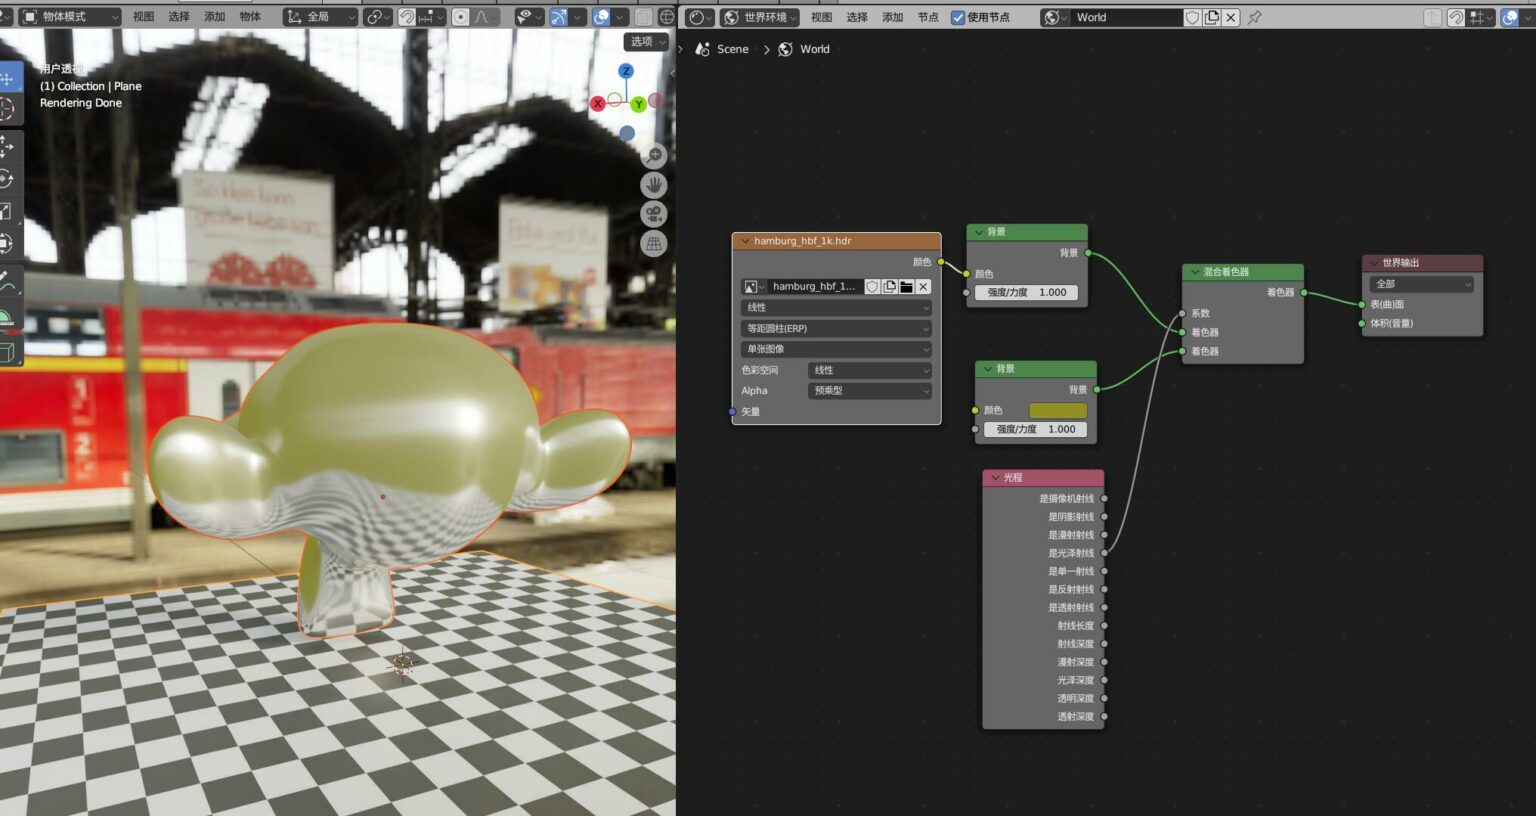Toggle proportional editing in the viewport header

[461, 17]
